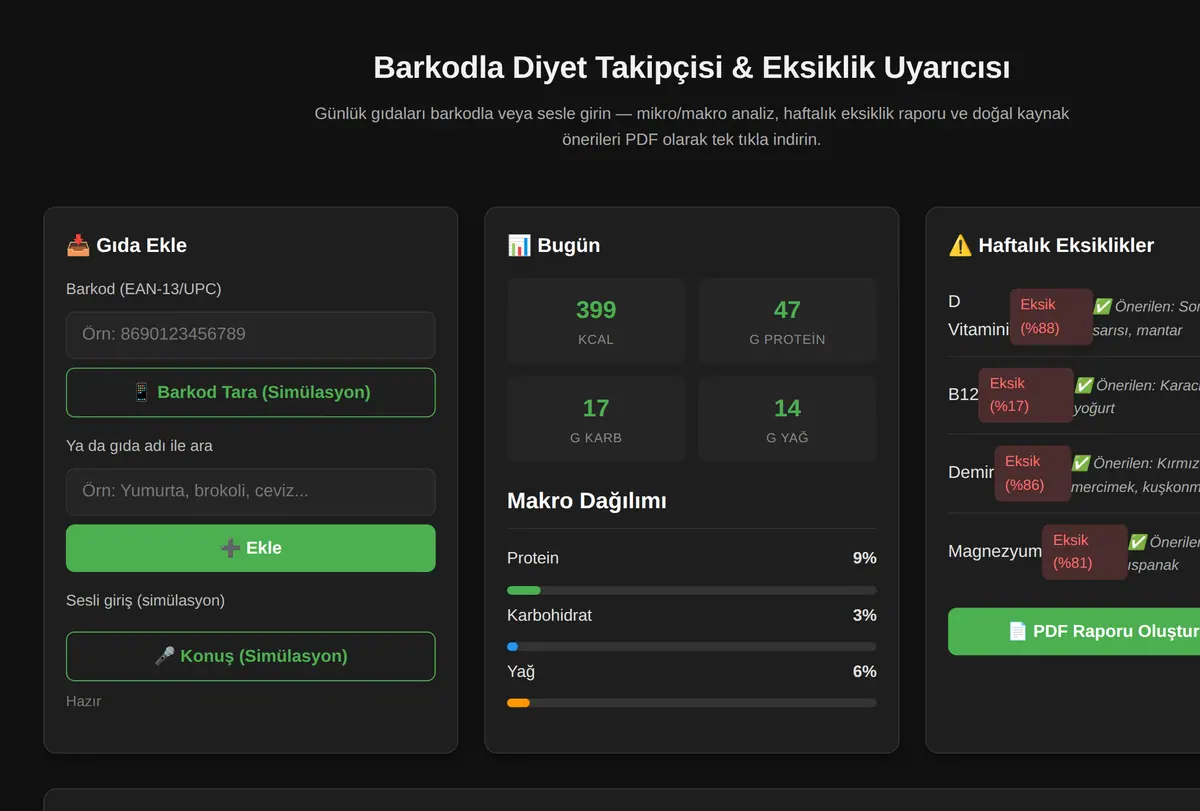Image resolution: width=1200 pixels, height=811 pixels.
Task: Click the chart icon beside Bugün
Action: (519, 245)
